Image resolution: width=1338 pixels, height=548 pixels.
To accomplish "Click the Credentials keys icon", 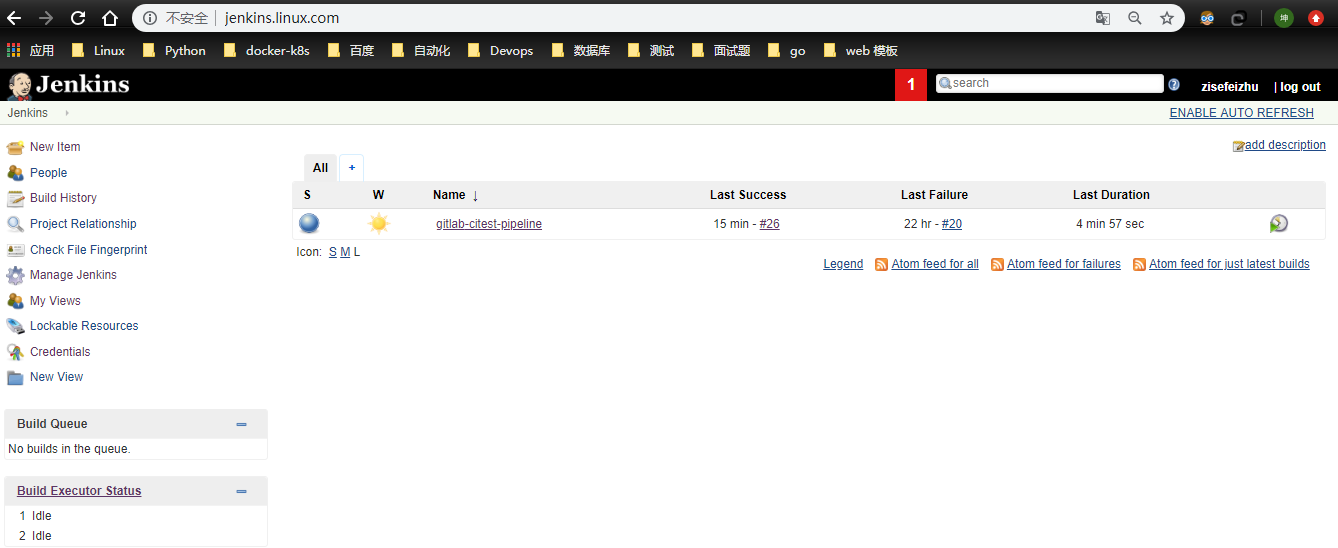I will tap(15, 352).
